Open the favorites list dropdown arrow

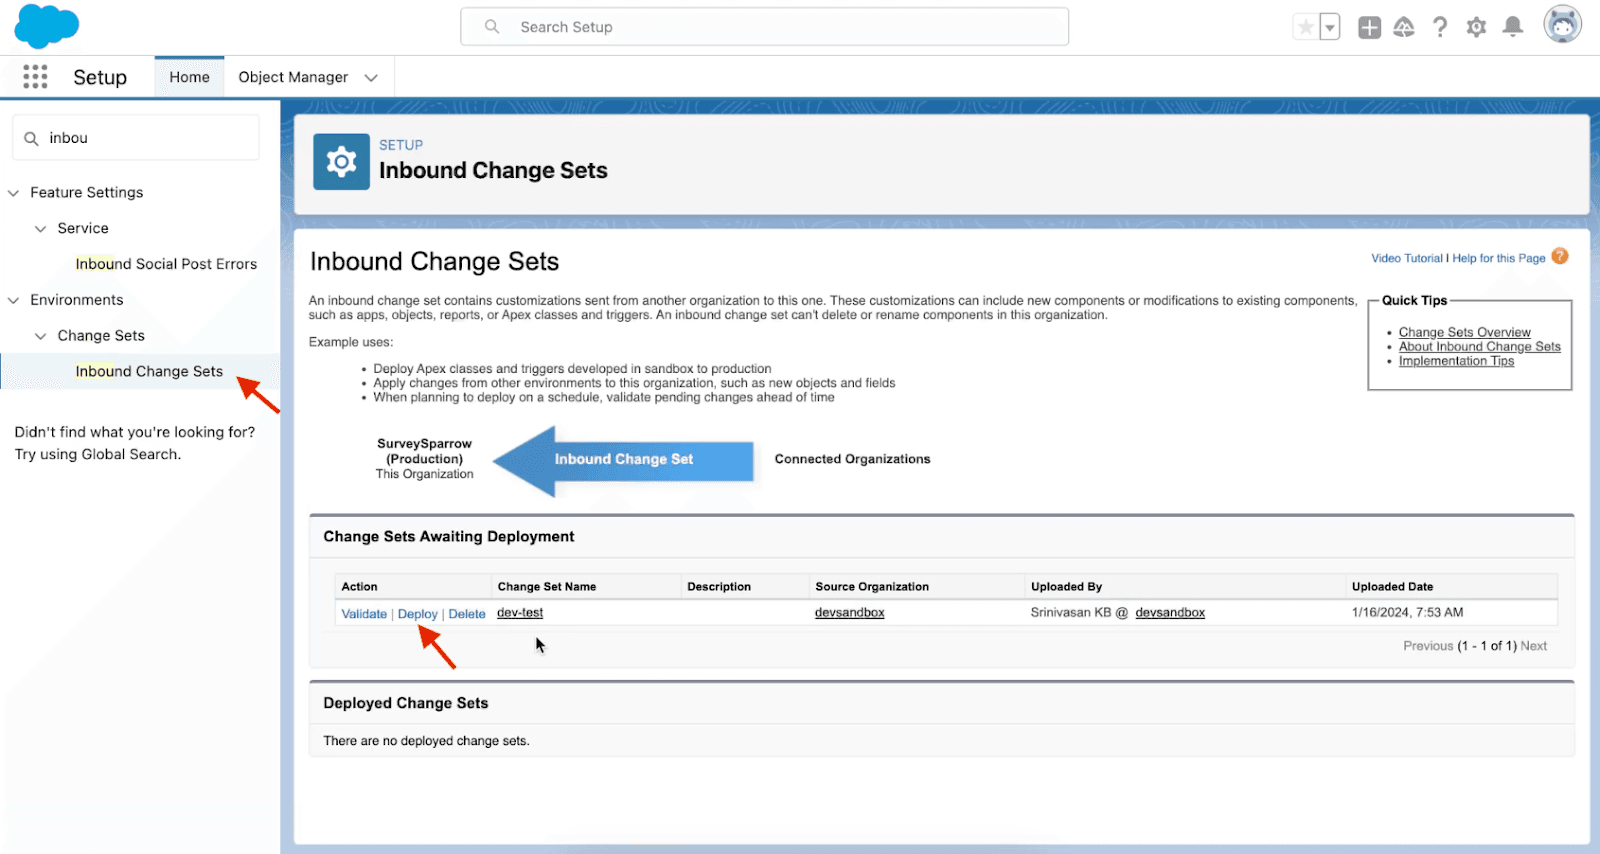click(1330, 27)
